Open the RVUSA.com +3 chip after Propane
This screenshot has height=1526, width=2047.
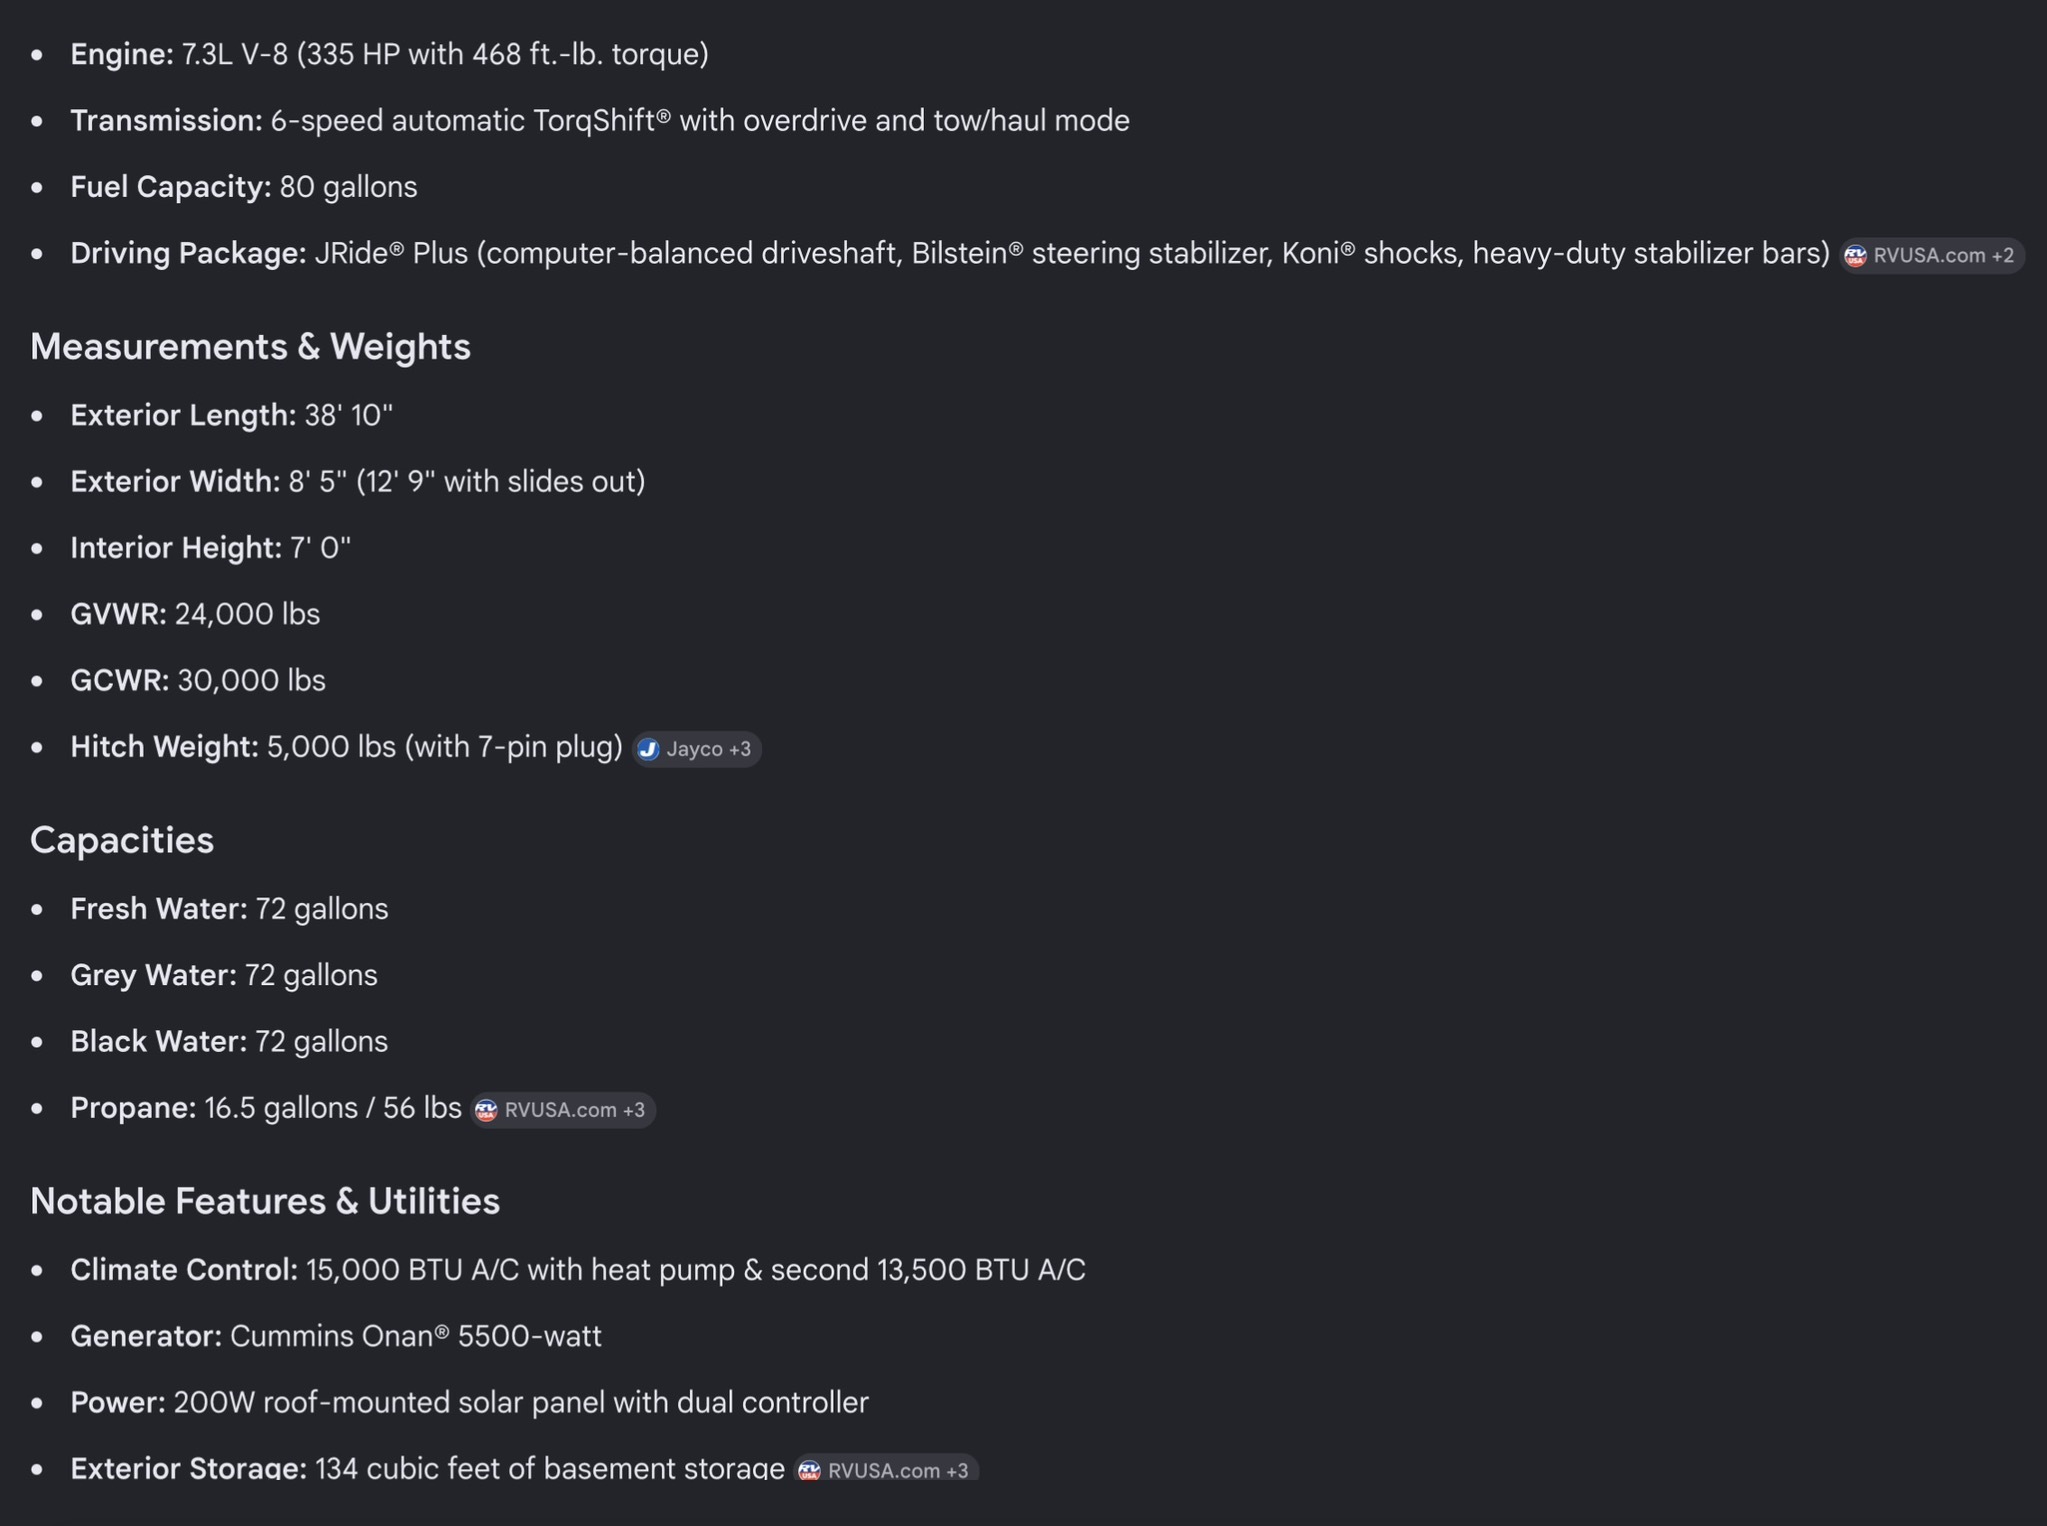(563, 1110)
